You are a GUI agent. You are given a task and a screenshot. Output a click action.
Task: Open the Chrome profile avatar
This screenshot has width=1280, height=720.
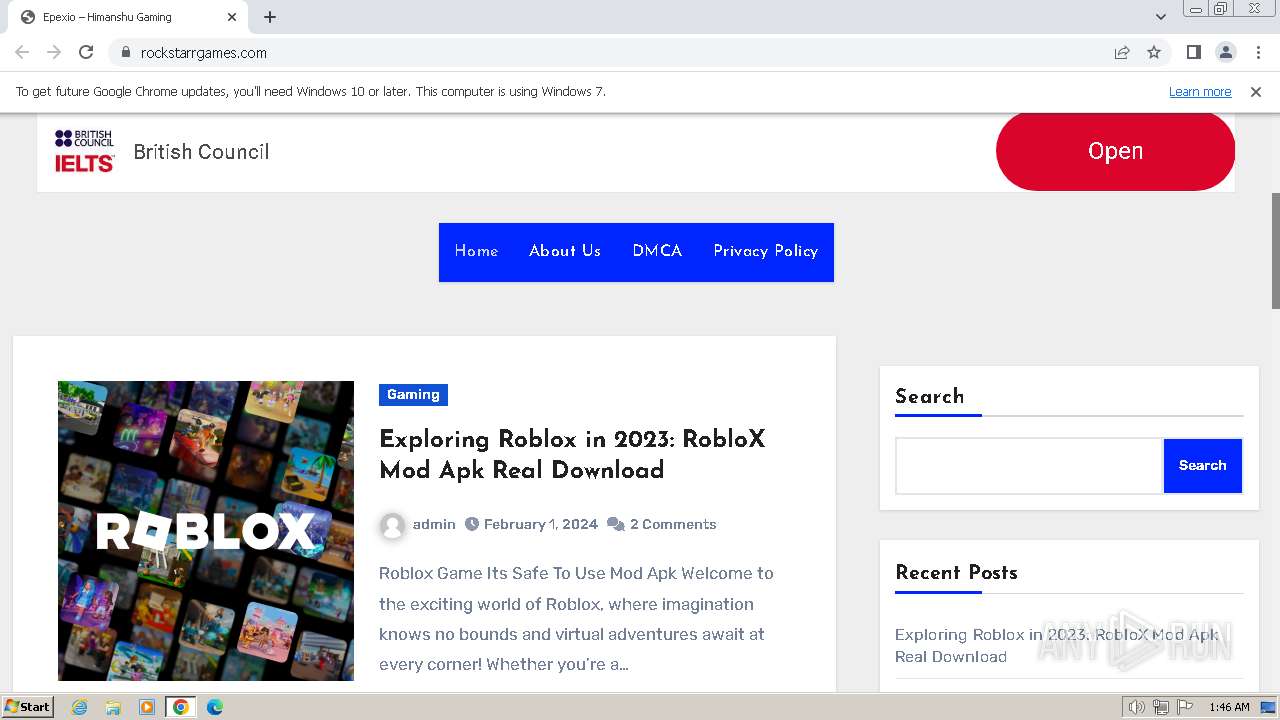[1225, 53]
